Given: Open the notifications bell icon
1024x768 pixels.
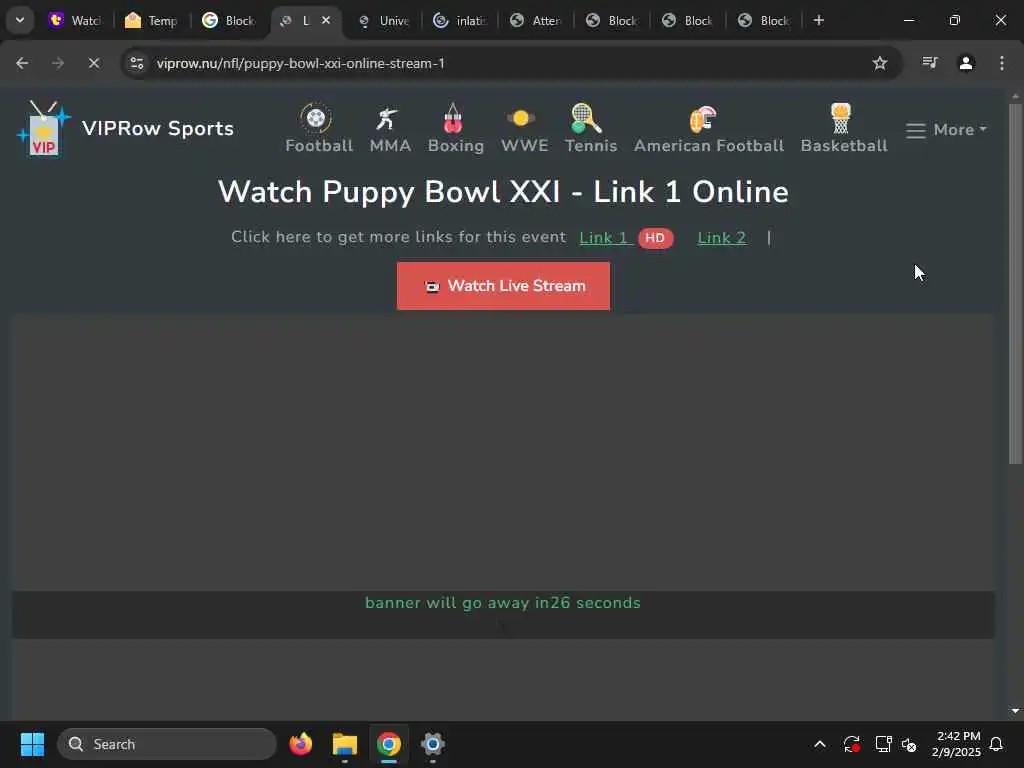Looking at the screenshot, I should click(997, 744).
